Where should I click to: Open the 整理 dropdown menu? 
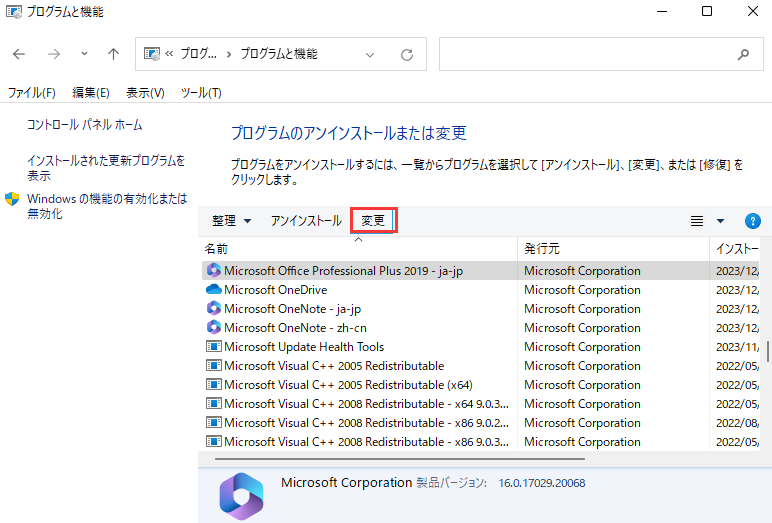point(231,221)
